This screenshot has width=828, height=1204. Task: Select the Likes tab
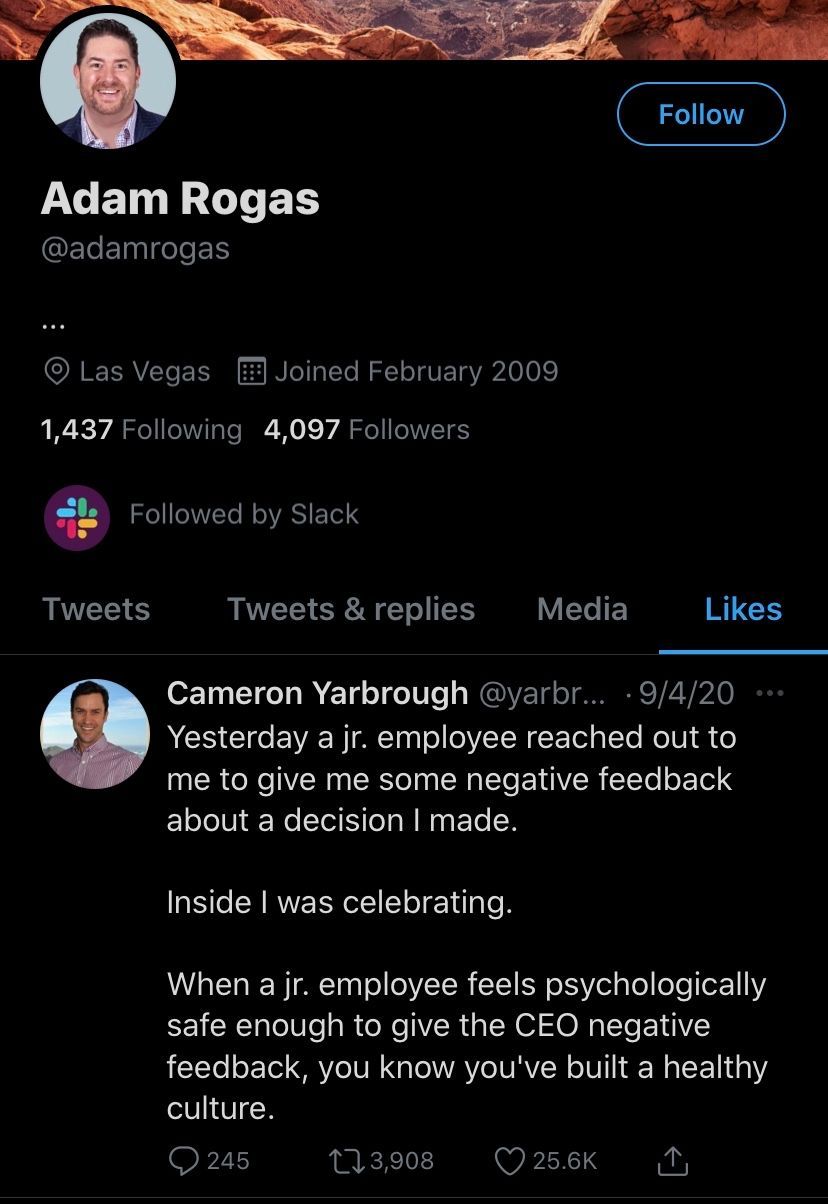pyautogui.click(x=743, y=609)
